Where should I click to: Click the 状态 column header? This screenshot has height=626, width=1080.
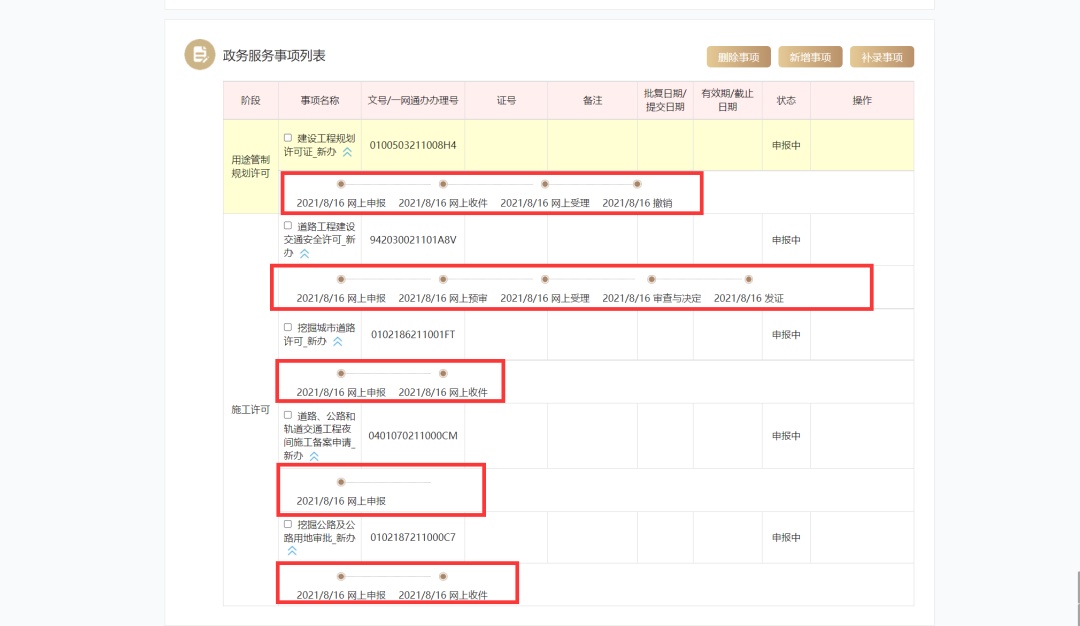tap(786, 101)
